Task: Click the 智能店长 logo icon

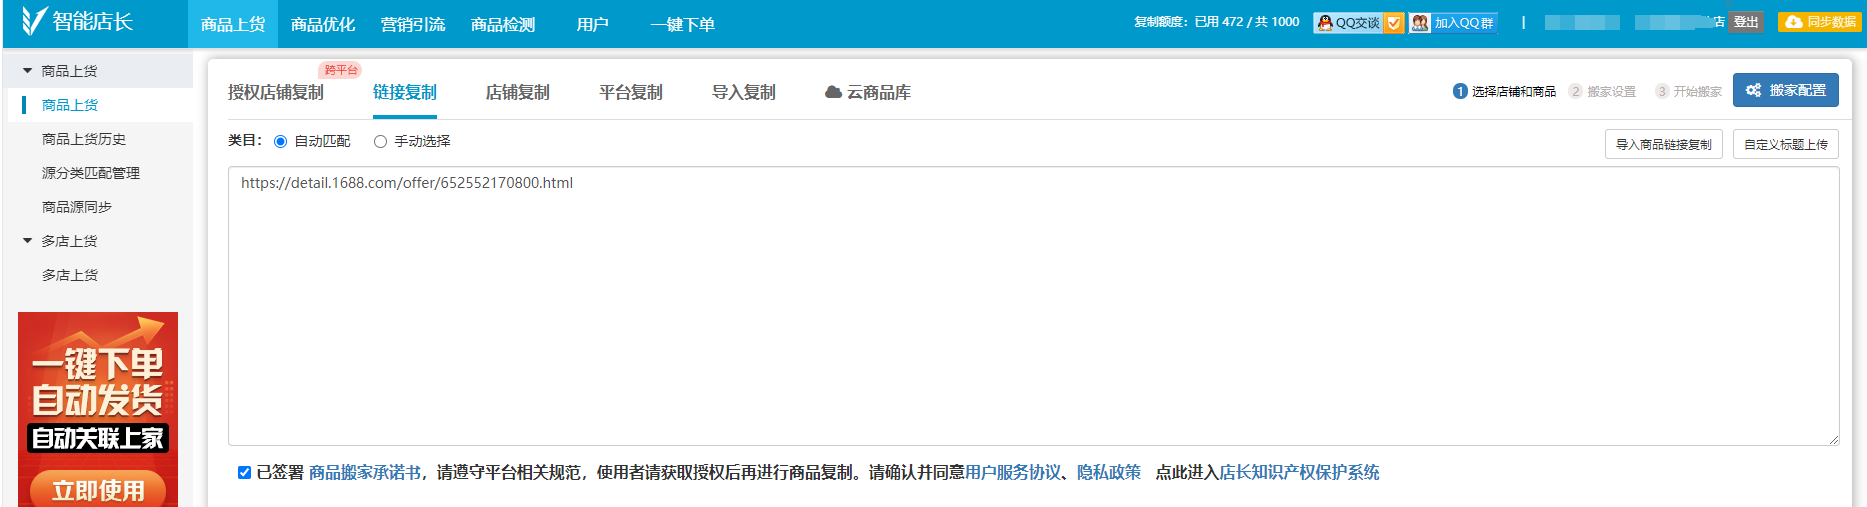Action: click(x=35, y=21)
